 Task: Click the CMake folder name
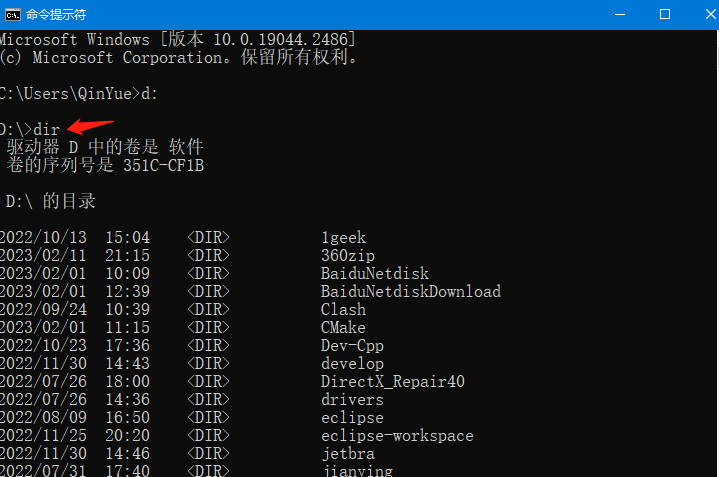(343, 328)
